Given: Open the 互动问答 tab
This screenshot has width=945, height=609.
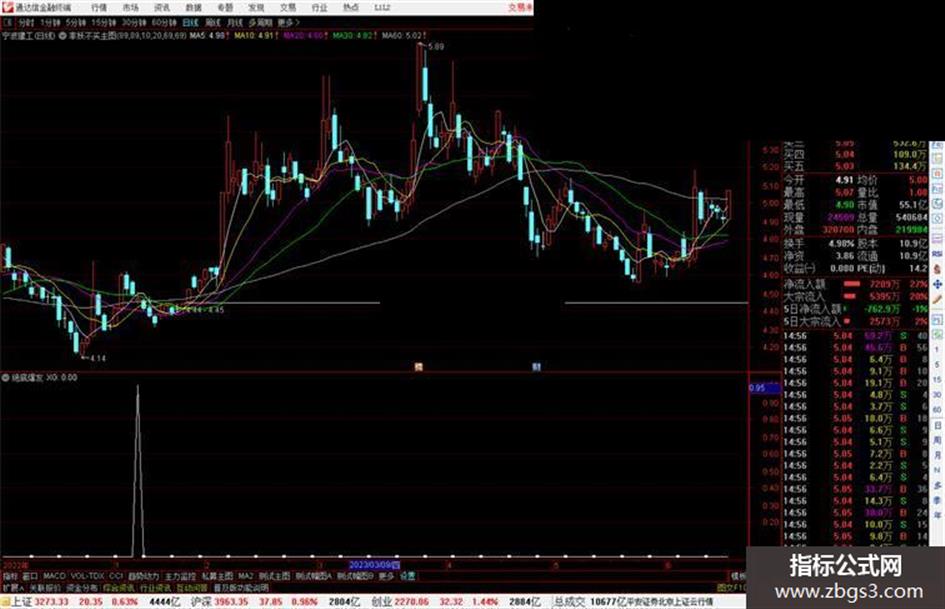Looking at the screenshot, I should 192,587.
